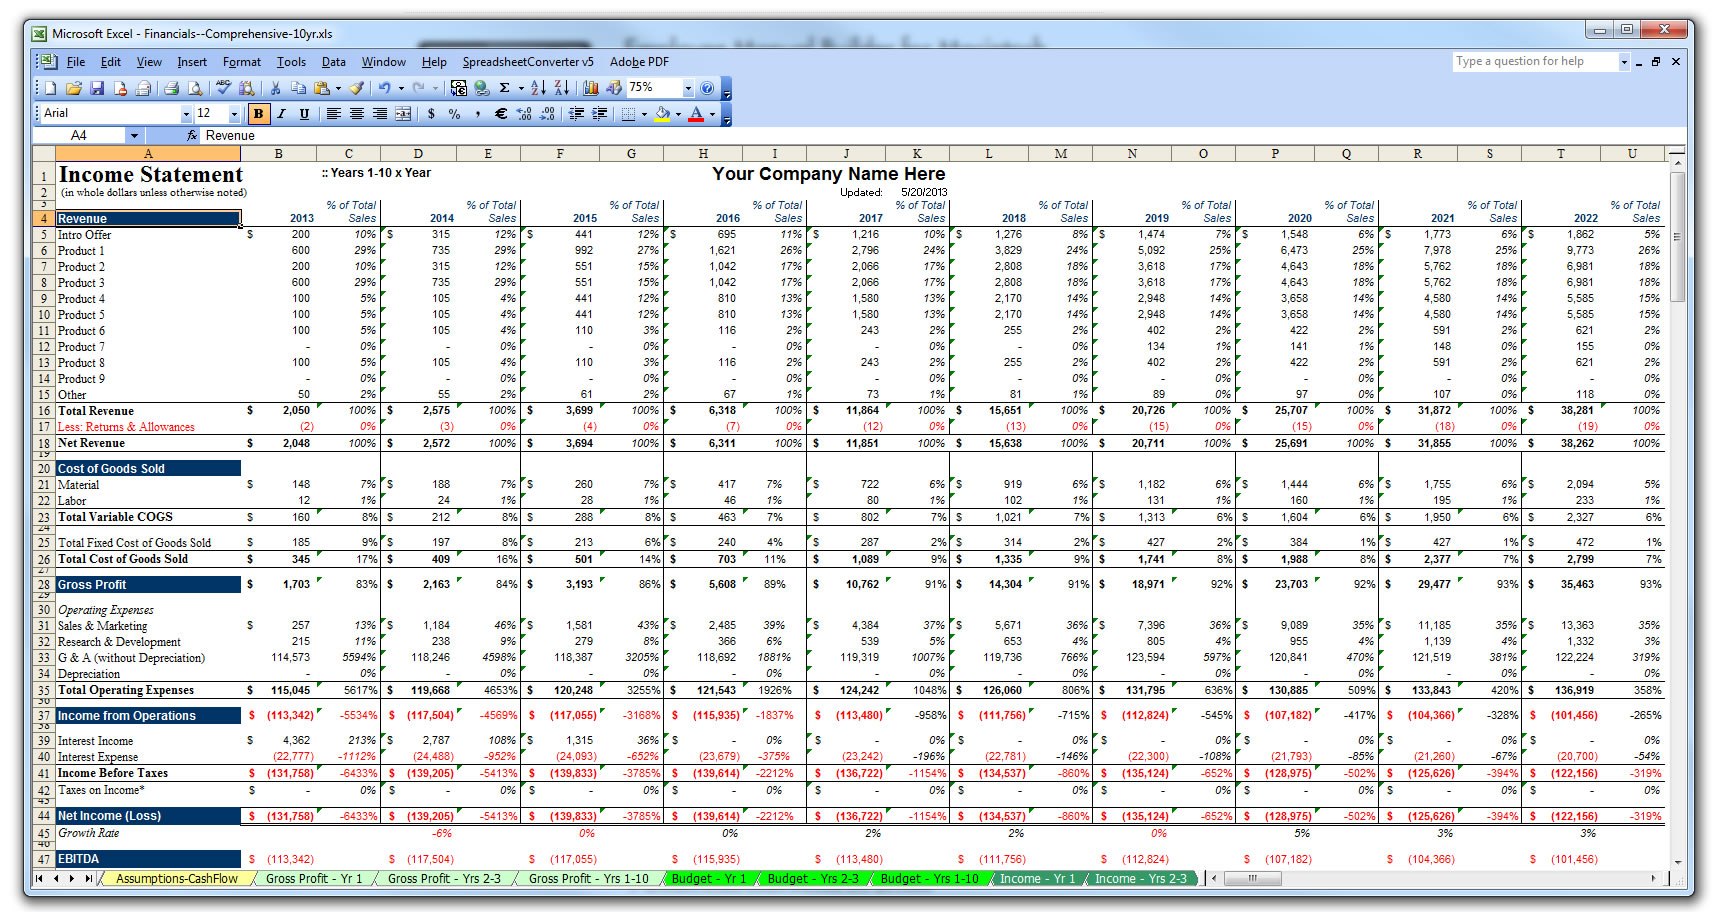The height and width of the screenshot is (912, 1715).
Task: Toggle italic formatting on
Action: 281,114
